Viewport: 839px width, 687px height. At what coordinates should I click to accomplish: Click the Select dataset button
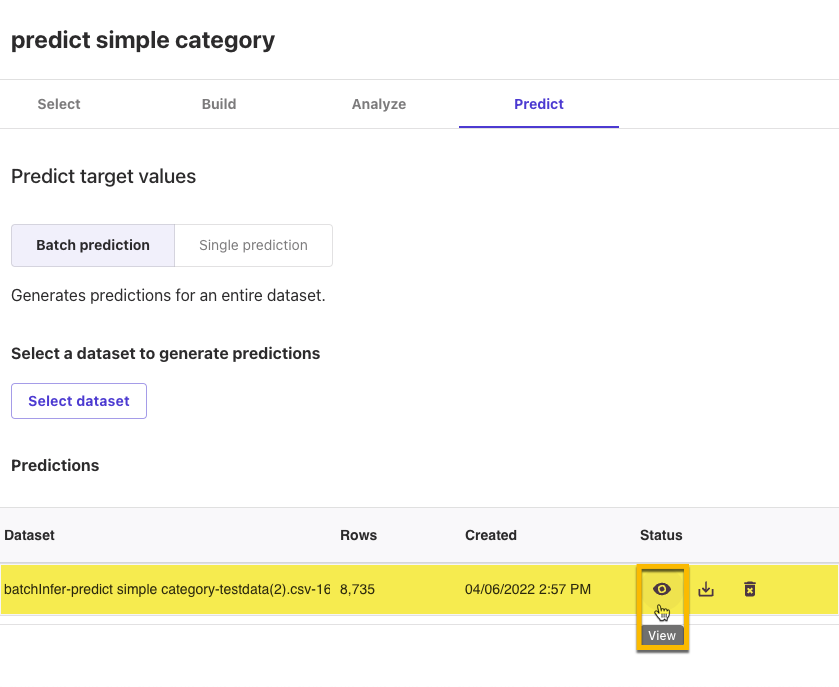pos(79,401)
